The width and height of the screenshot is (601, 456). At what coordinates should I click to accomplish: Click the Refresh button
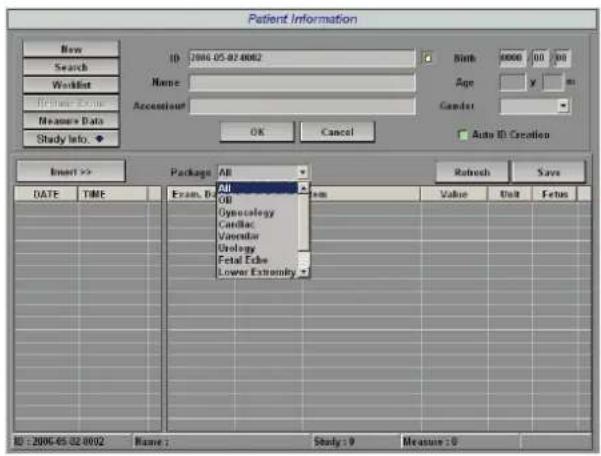(x=472, y=172)
